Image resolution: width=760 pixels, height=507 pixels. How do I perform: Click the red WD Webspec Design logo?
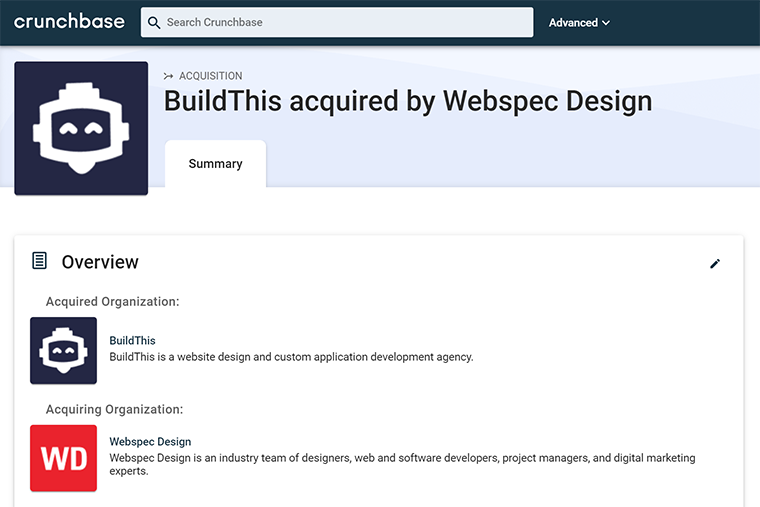[x=63, y=458]
